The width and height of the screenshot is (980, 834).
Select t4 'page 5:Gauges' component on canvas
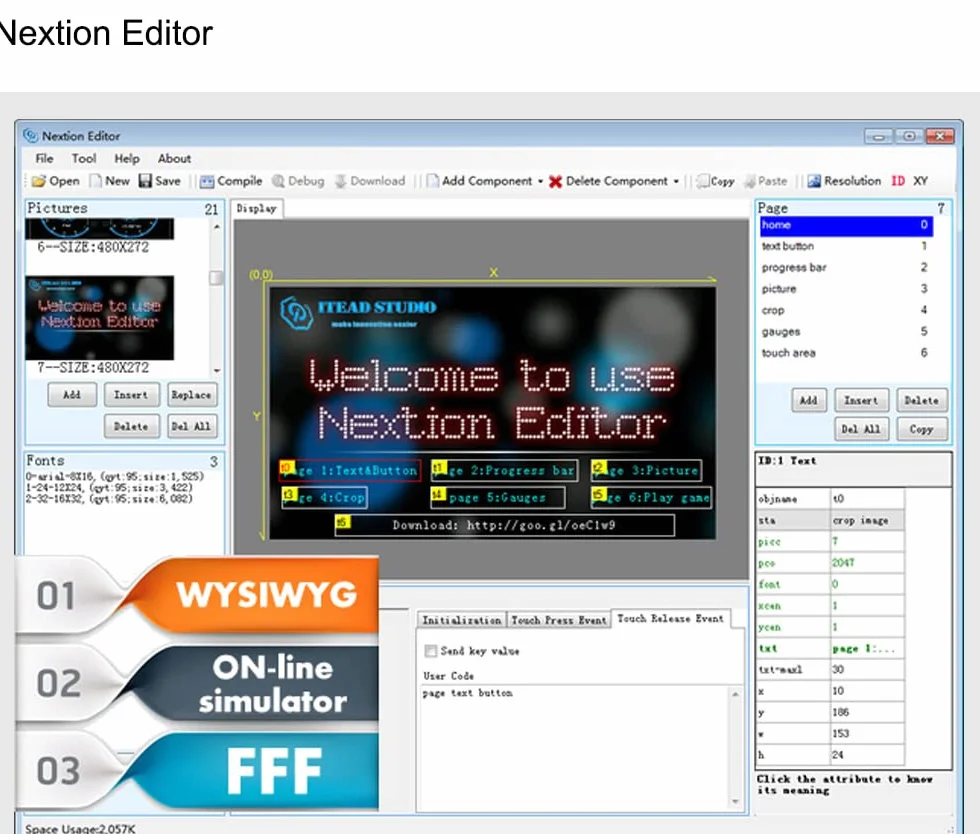498,498
